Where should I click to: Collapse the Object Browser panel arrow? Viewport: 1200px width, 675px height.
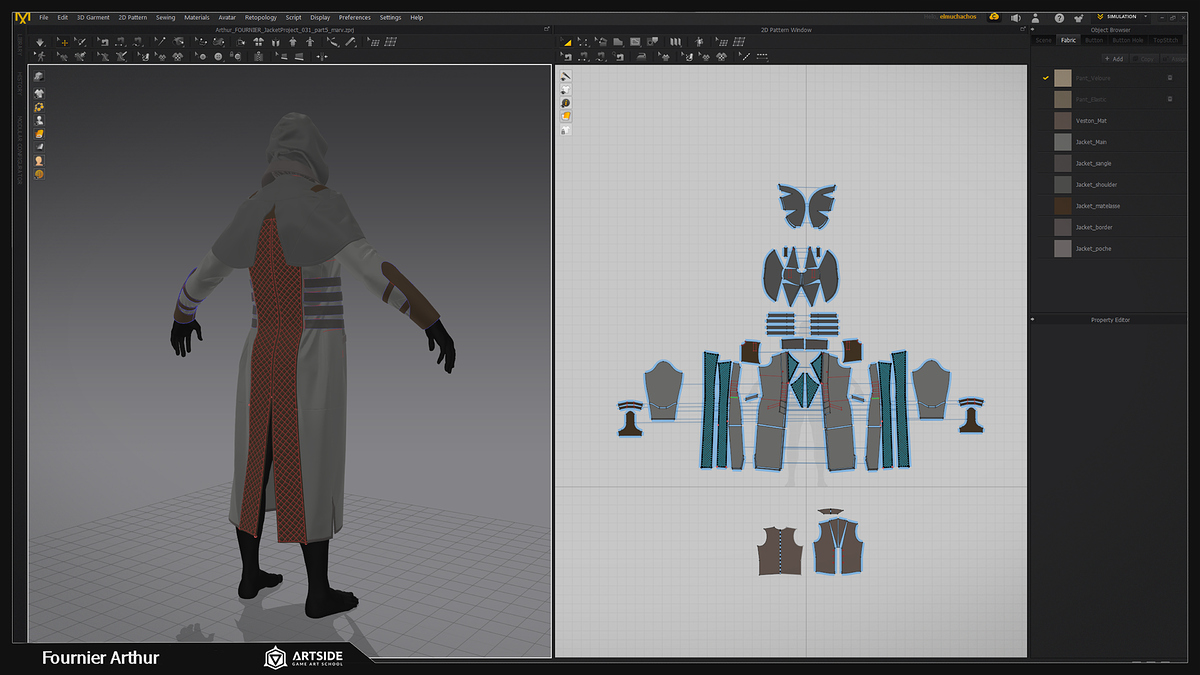coord(1034,30)
